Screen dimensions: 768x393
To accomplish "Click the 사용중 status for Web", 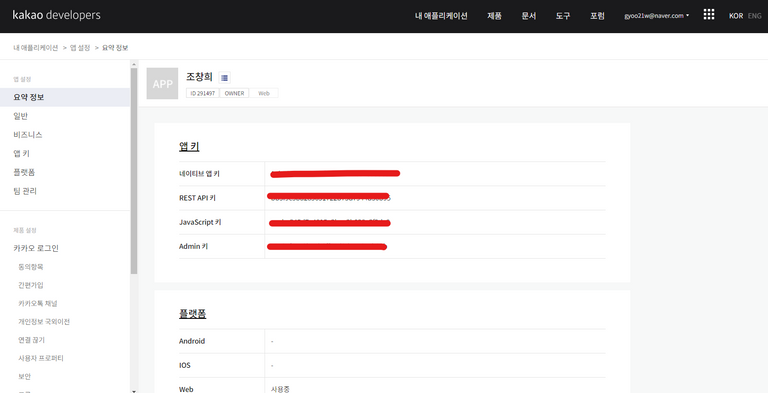I will 280,390.
